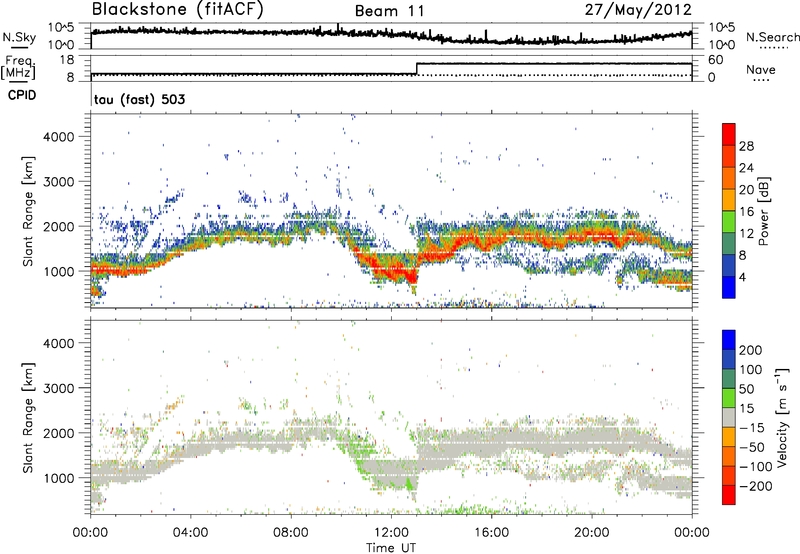800x554 pixels.
Task: Click the frequency step-up near 13:00 UT
Action: 417,69
